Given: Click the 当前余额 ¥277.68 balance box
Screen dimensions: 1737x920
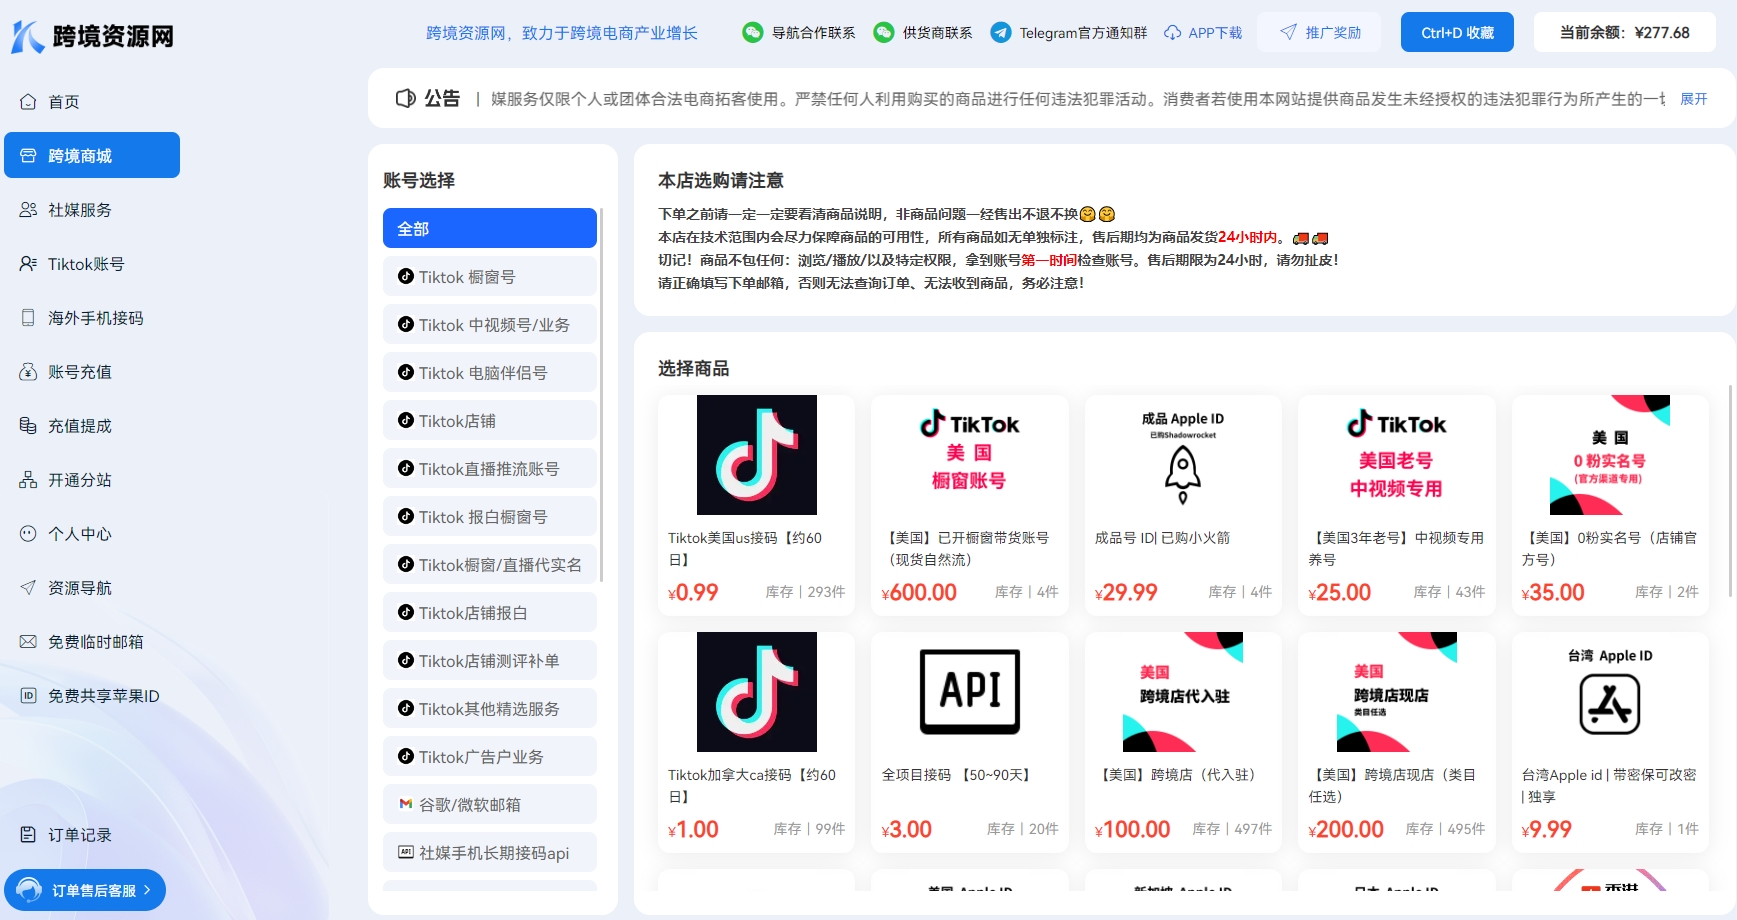Looking at the screenshot, I should (1625, 32).
